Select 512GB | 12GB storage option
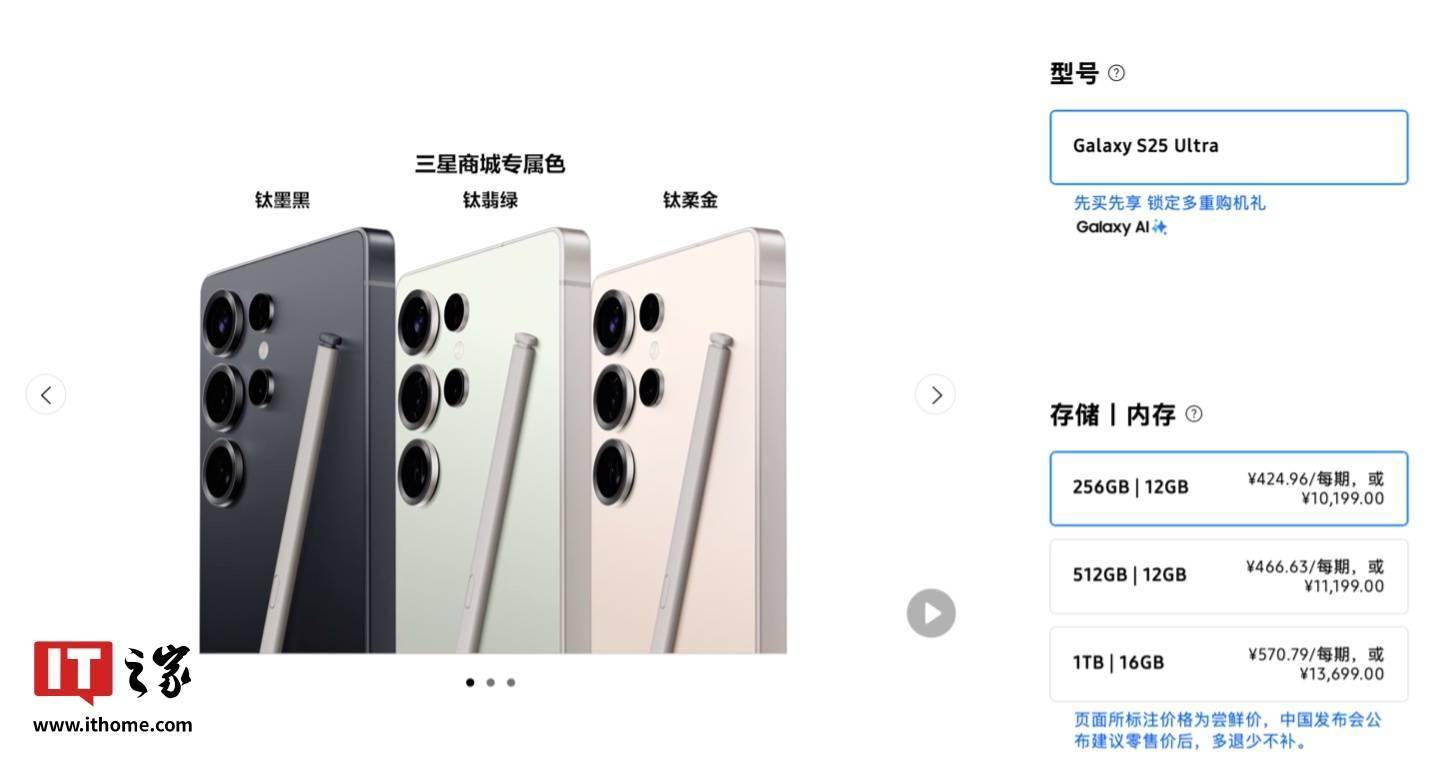 (x=1229, y=576)
